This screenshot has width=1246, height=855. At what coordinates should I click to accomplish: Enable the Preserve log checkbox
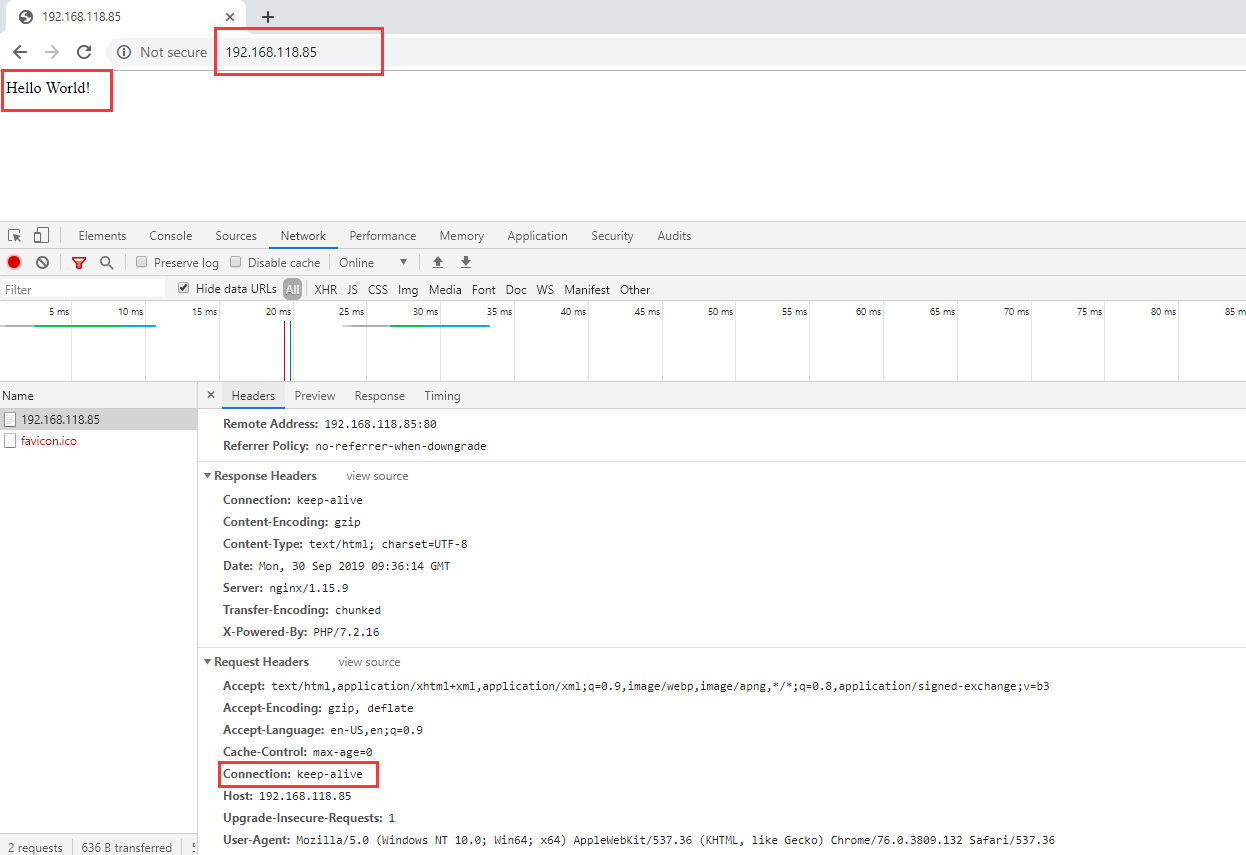[x=142, y=262]
